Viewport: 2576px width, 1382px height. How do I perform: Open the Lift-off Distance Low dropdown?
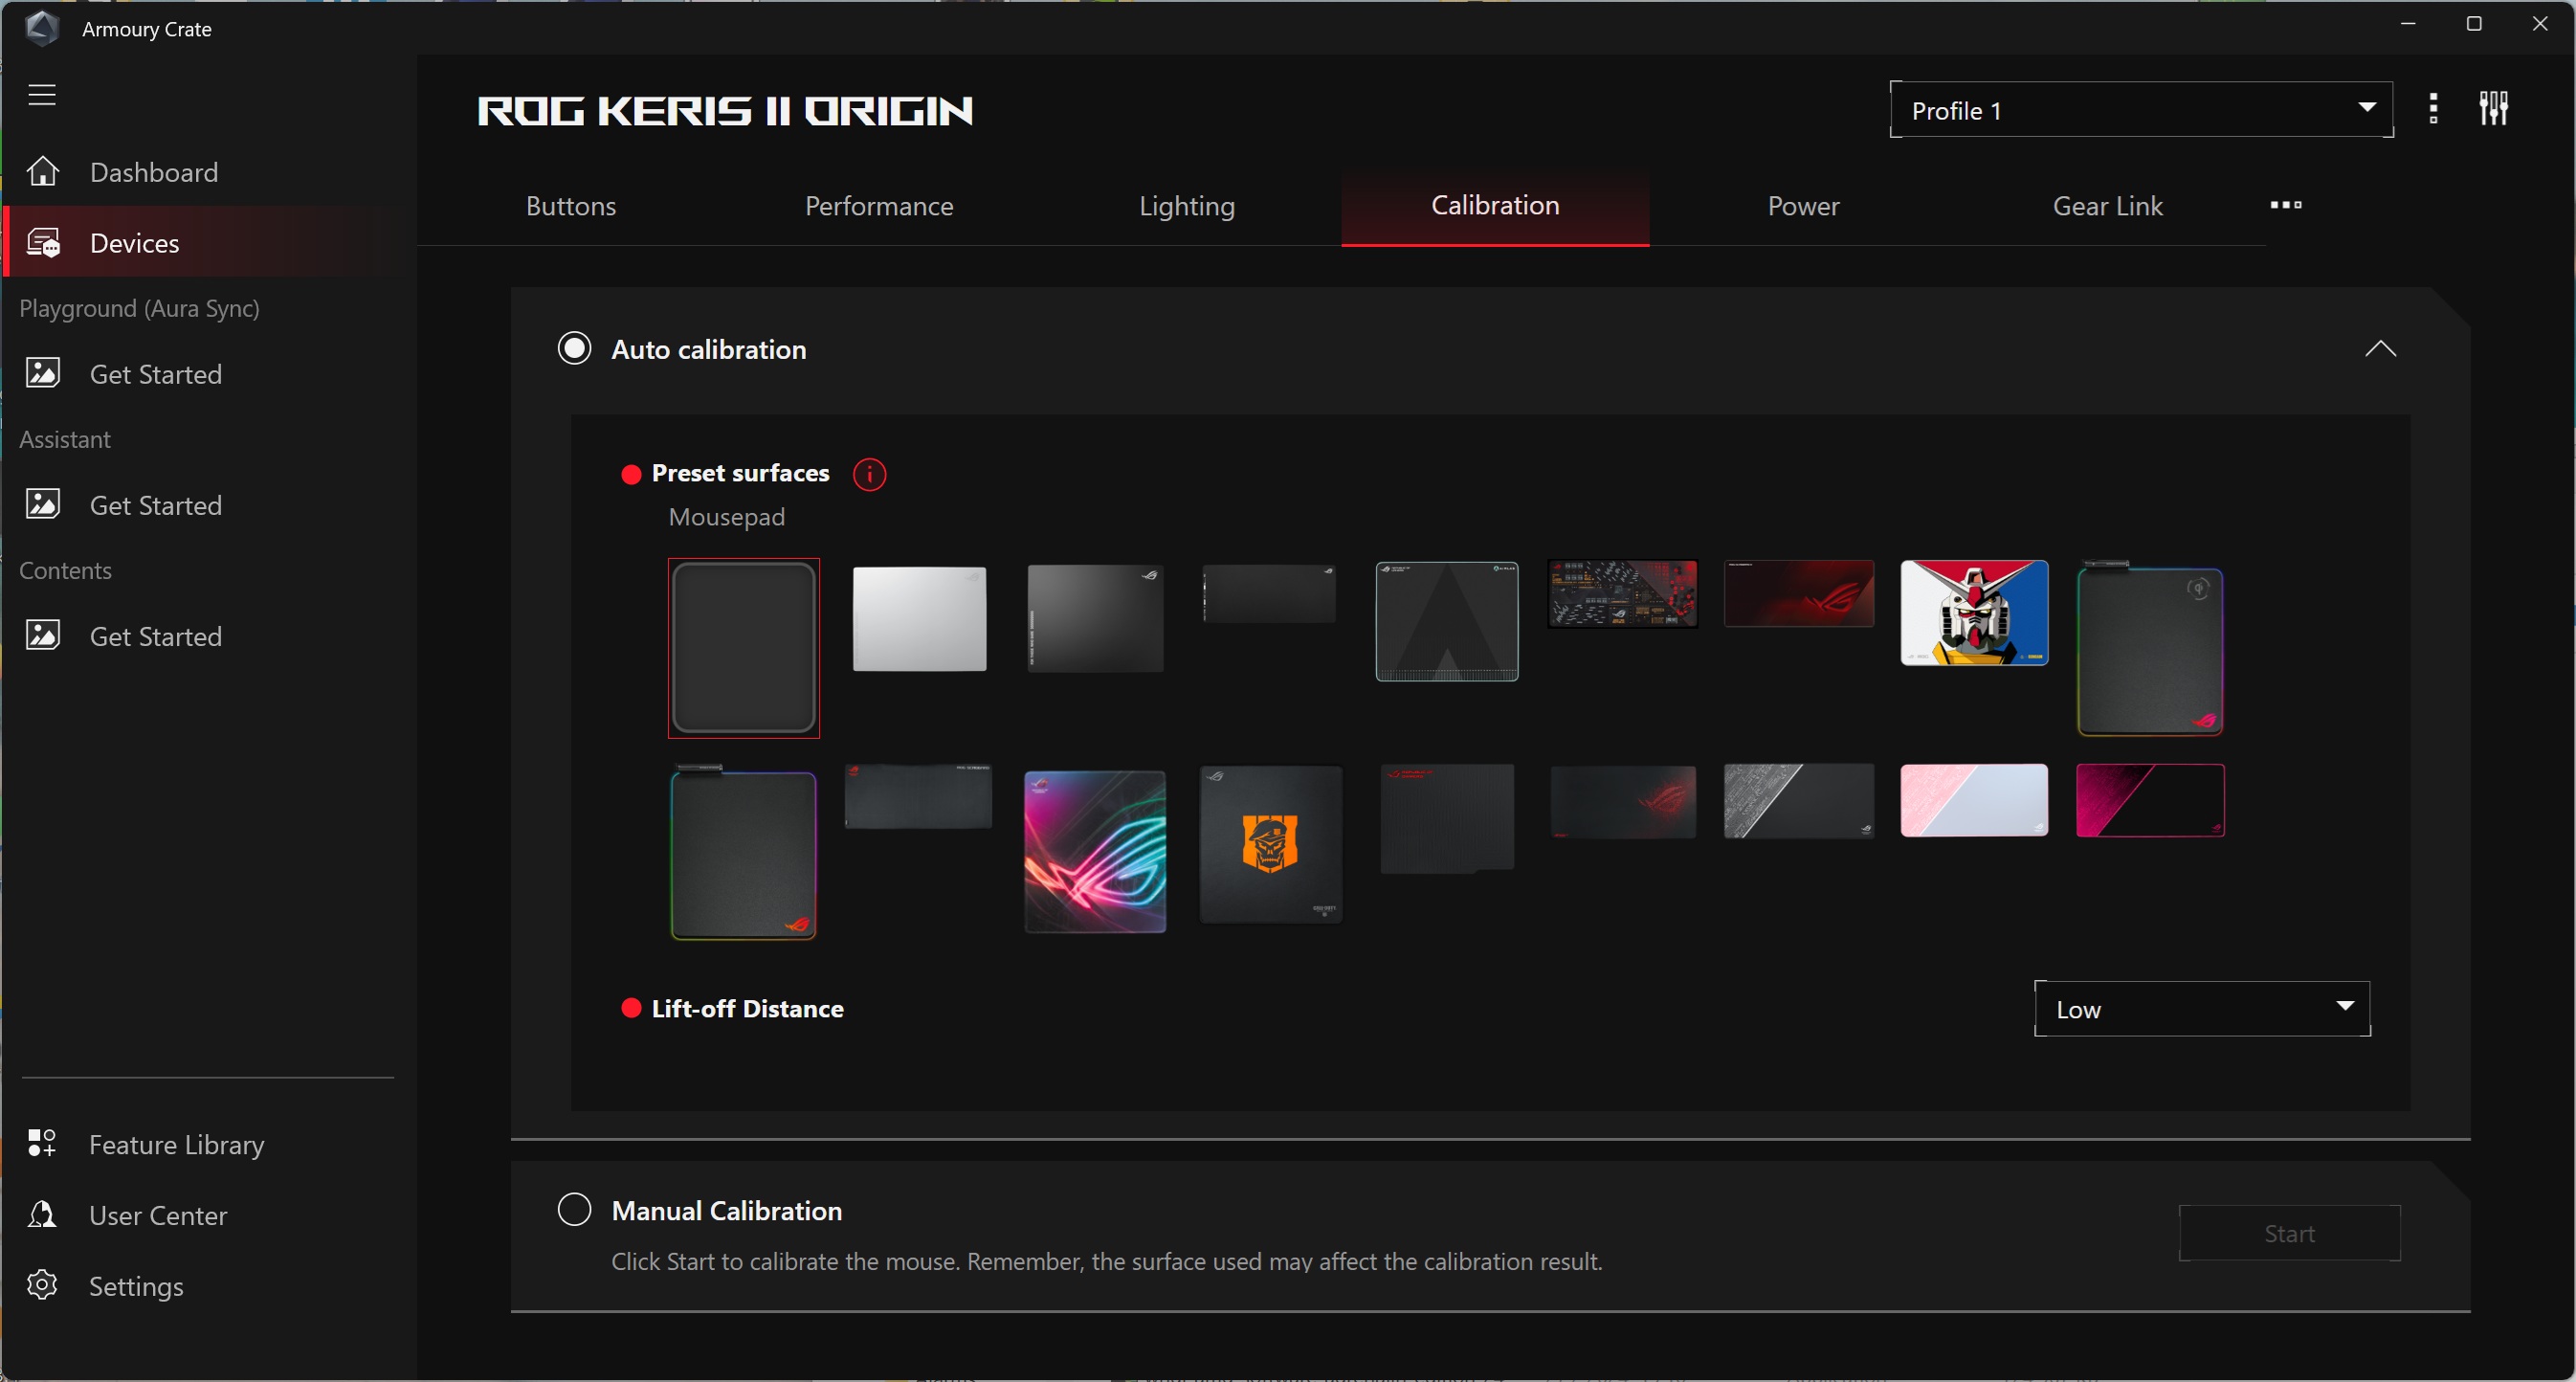click(x=2202, y=1009)
